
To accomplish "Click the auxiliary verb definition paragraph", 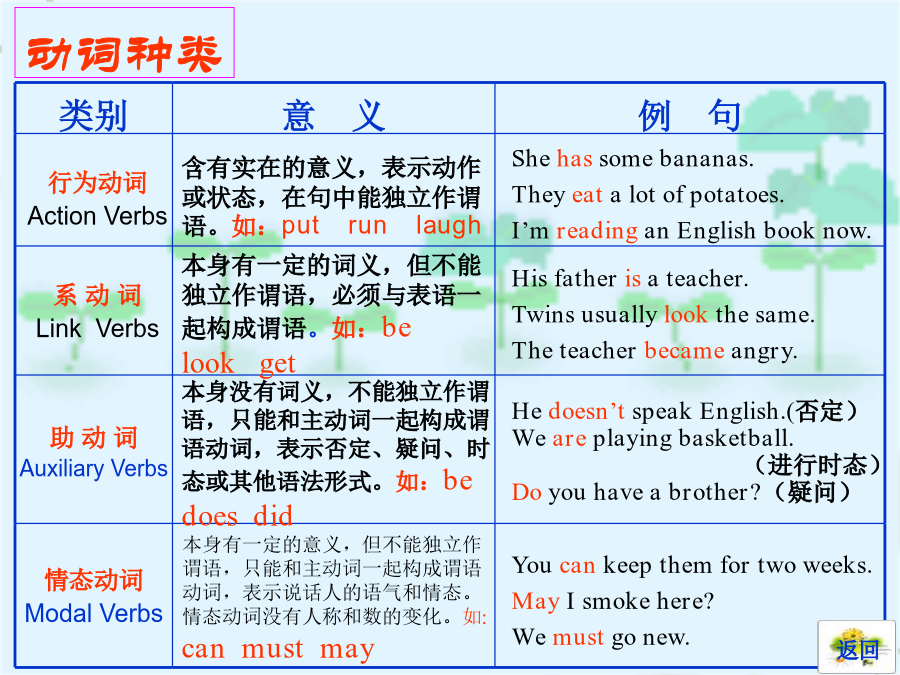I will click(335, 453).
